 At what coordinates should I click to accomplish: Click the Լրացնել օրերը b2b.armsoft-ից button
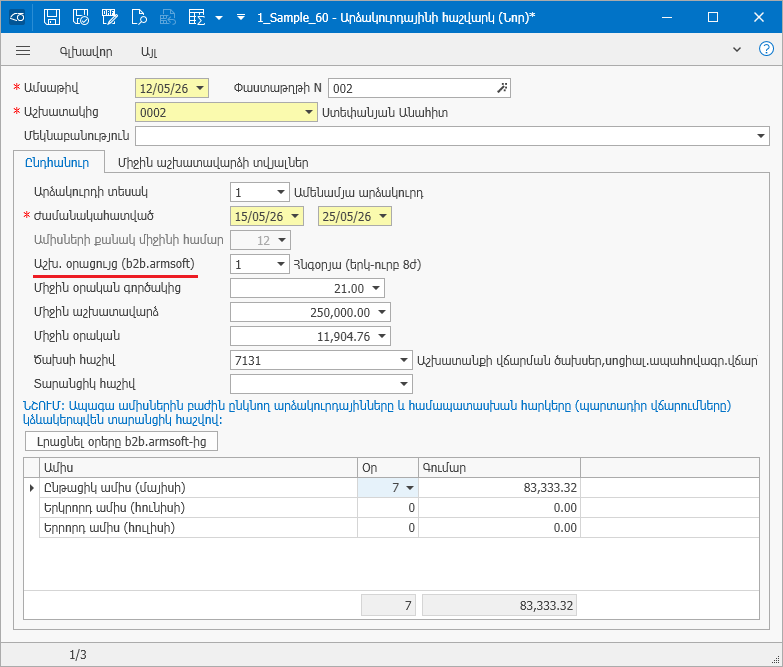[x=121, y=441]
